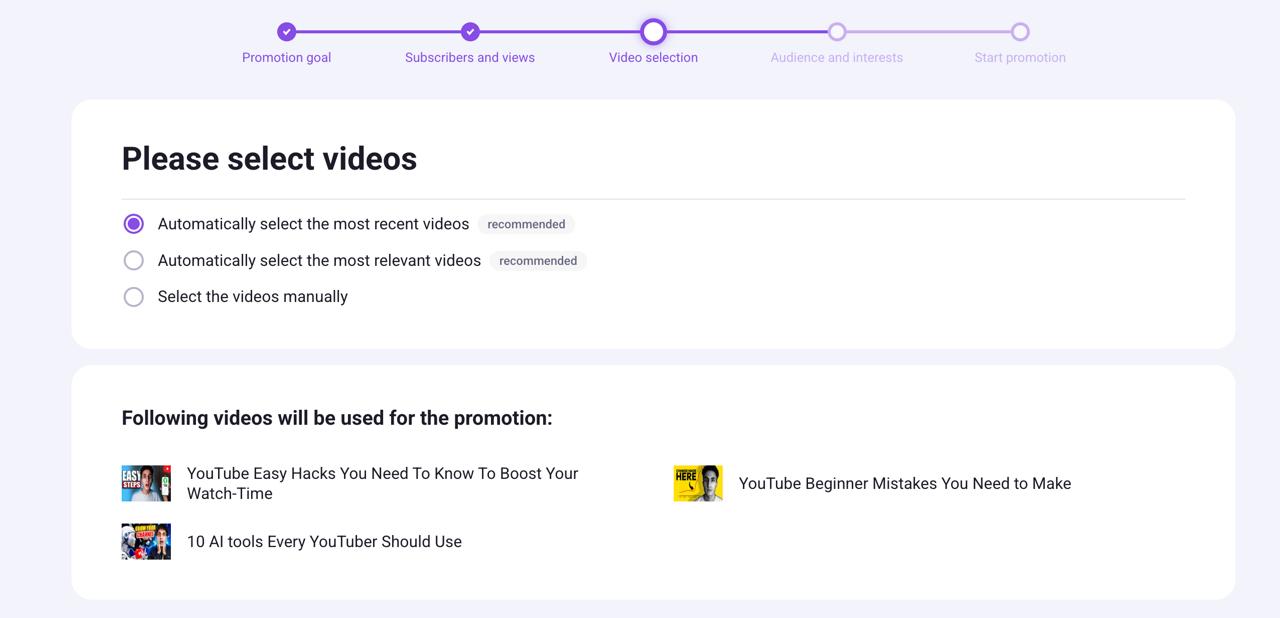
Task: Select the most recent videos radio button
Action: tap(133, 224)
